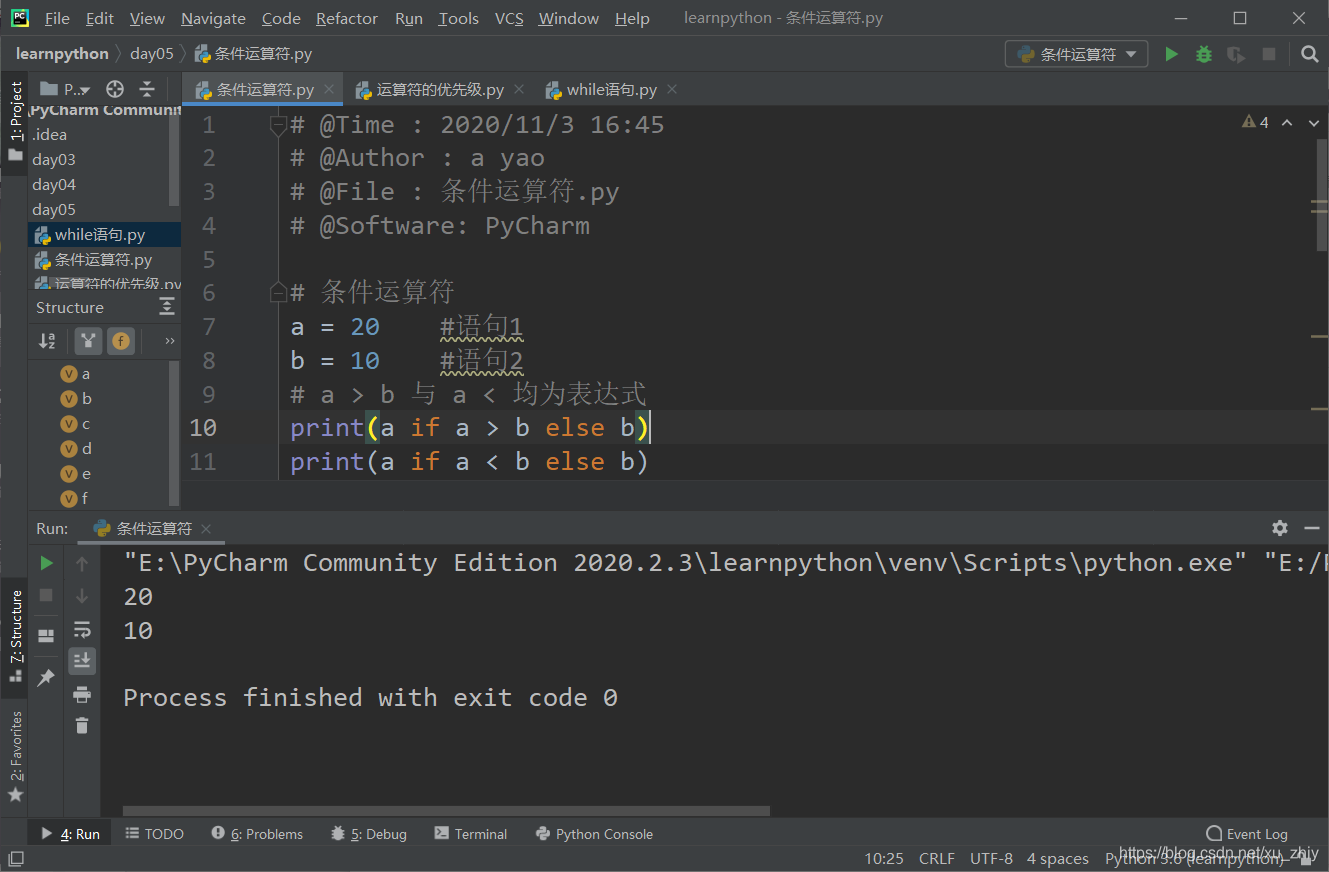Image resolution: width=1329 pixels, height=872 pixels.
Task: Click the Run with Coverage shield icon
Action: click(x=1236, y=54)
